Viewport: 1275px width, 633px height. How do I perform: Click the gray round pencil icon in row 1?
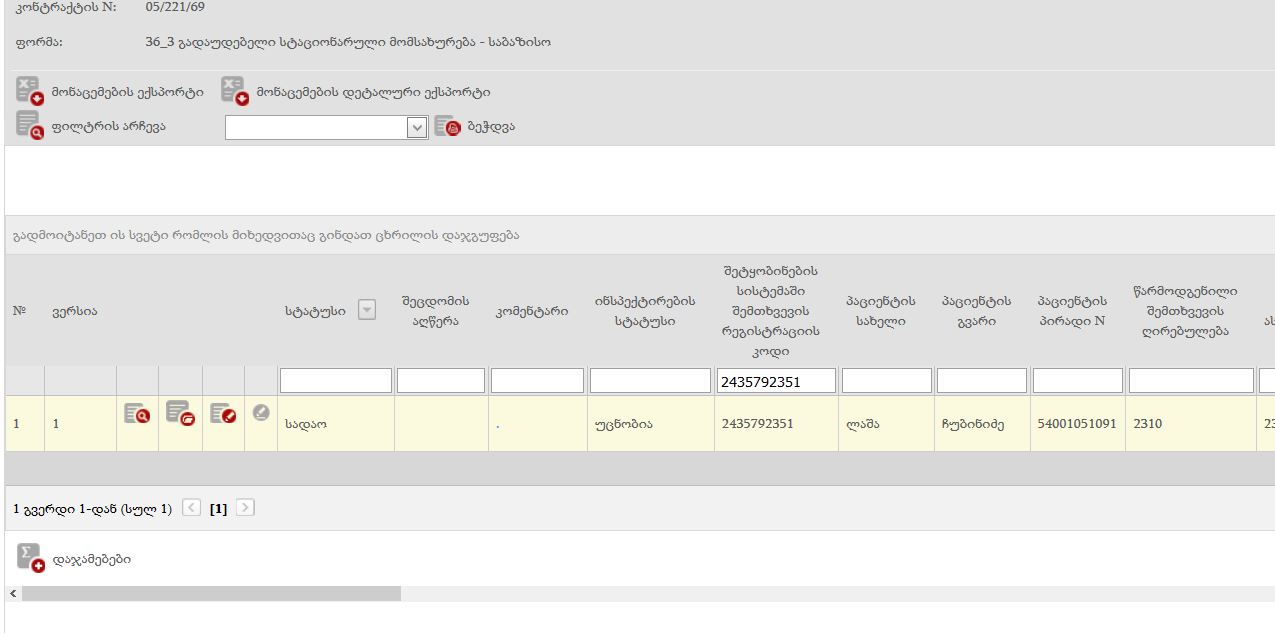(261, 412)
